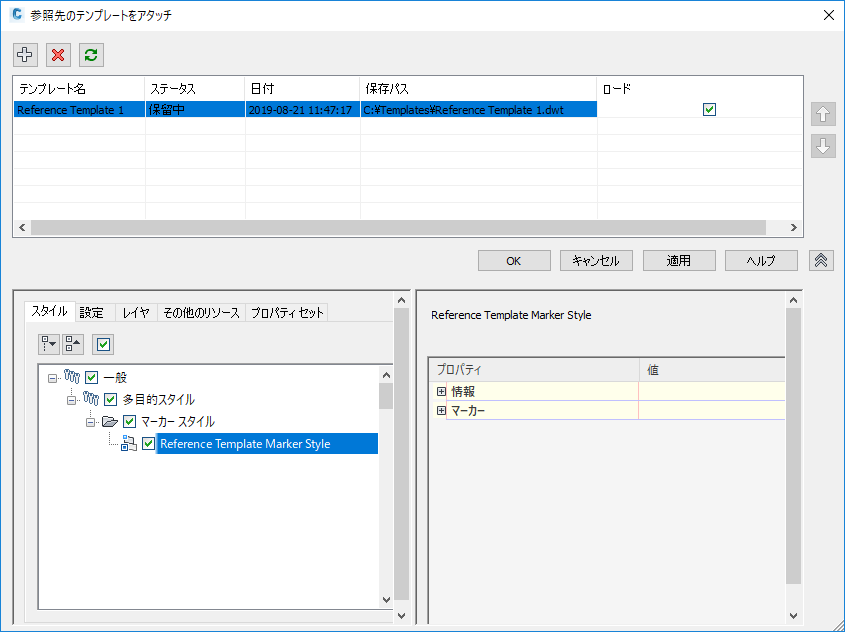Click the 値 column header
The height and width of the screenshot is (632, 845).
(712, 370)
